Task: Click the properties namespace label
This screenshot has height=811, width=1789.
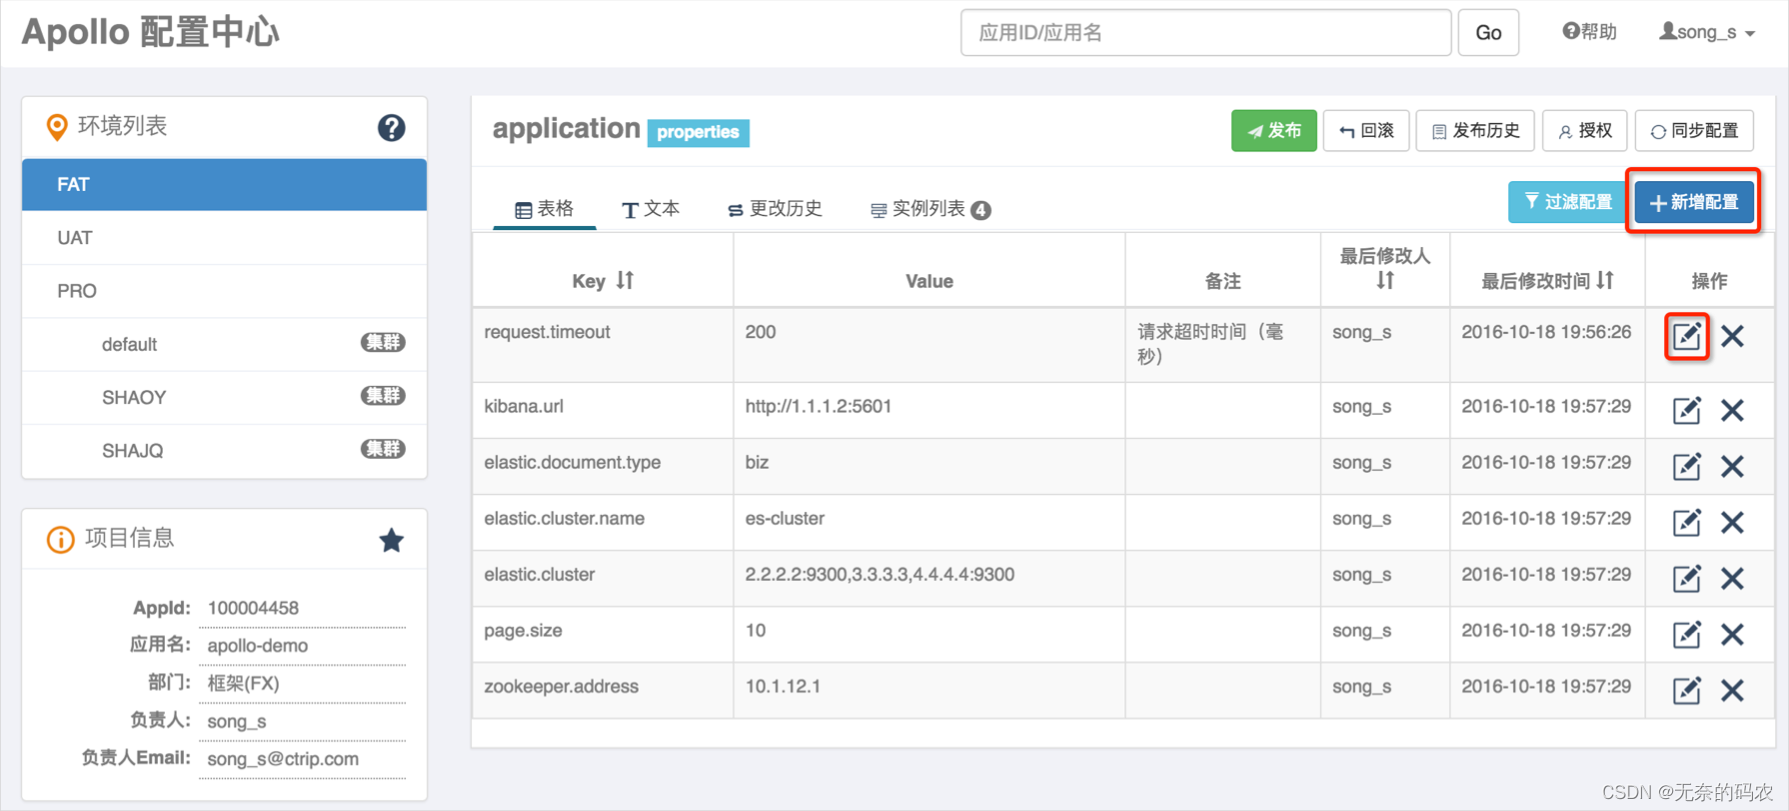Action: [x=698, y=132]
